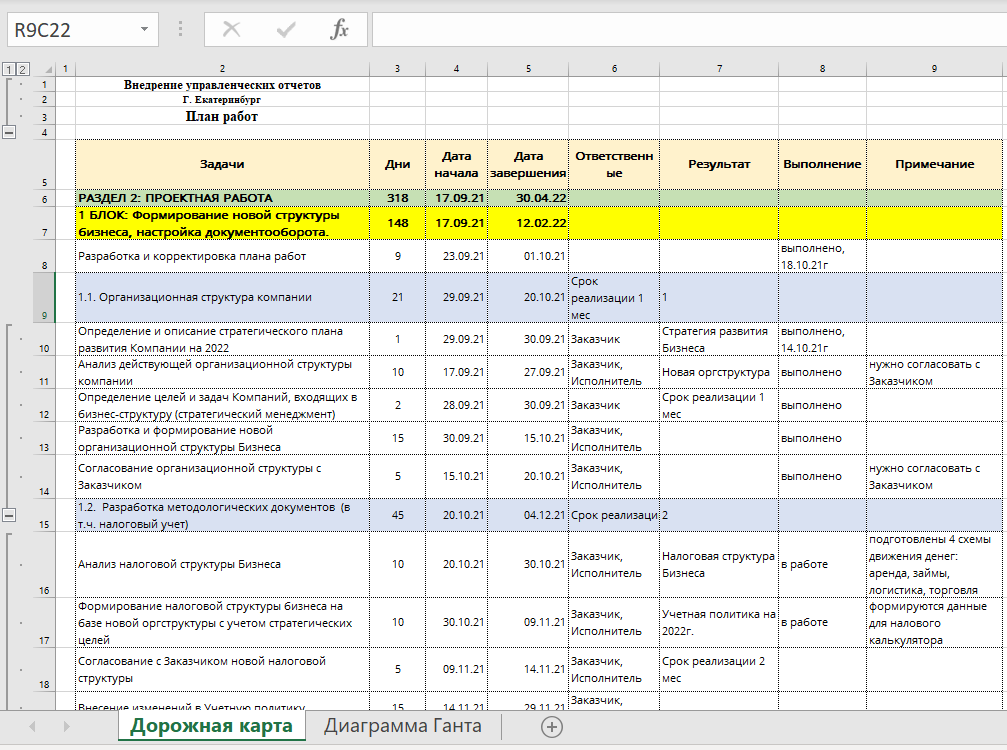Select the в работе cell in row 16
The height and width of the screenshot is (750, 1007).
click(x=823, y=564)
